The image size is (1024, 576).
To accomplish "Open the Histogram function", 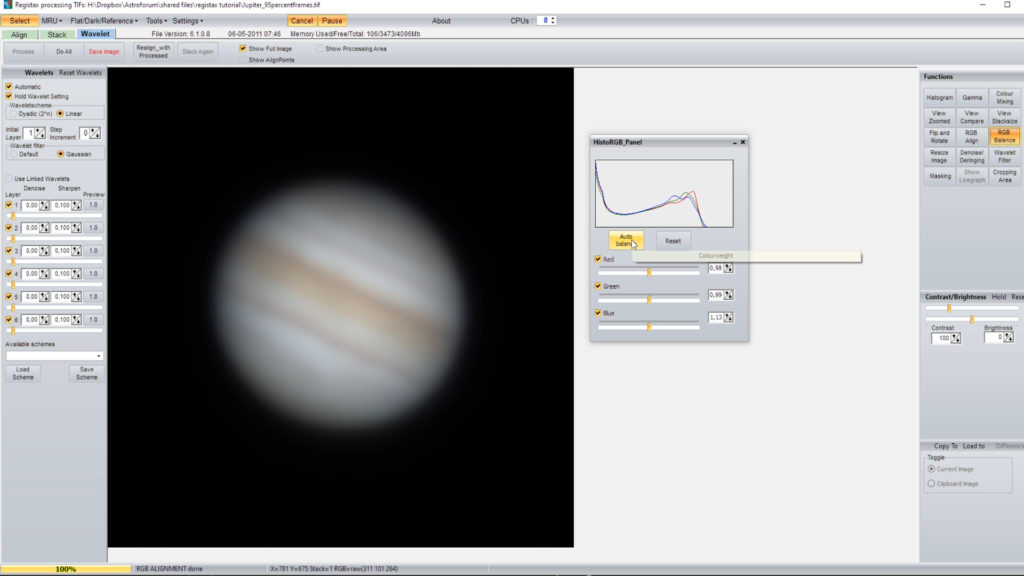I will (x=939, y=97).
